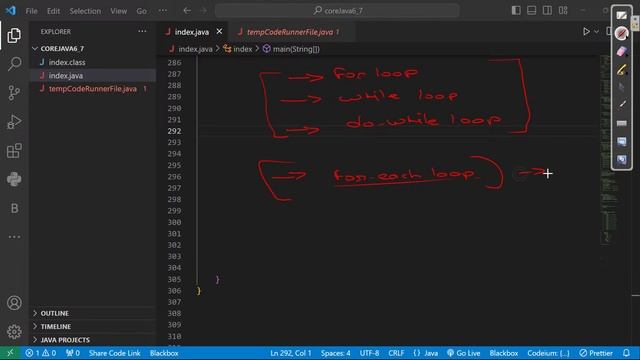Viewport: 640px width, 360px height.
Task: Click the screen capture icon in annotation toolbar
Action: coord(621,141)
